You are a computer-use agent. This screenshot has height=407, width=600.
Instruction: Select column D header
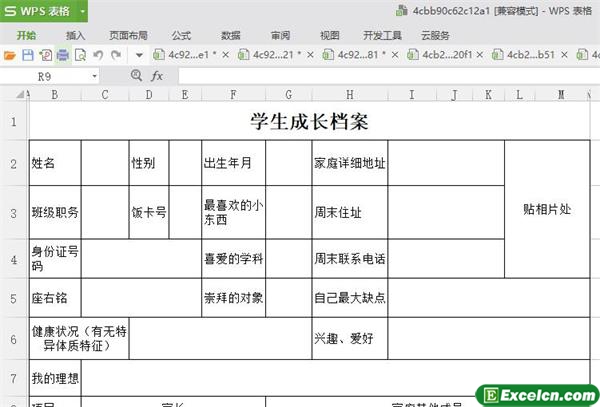(x=149, y=94)
